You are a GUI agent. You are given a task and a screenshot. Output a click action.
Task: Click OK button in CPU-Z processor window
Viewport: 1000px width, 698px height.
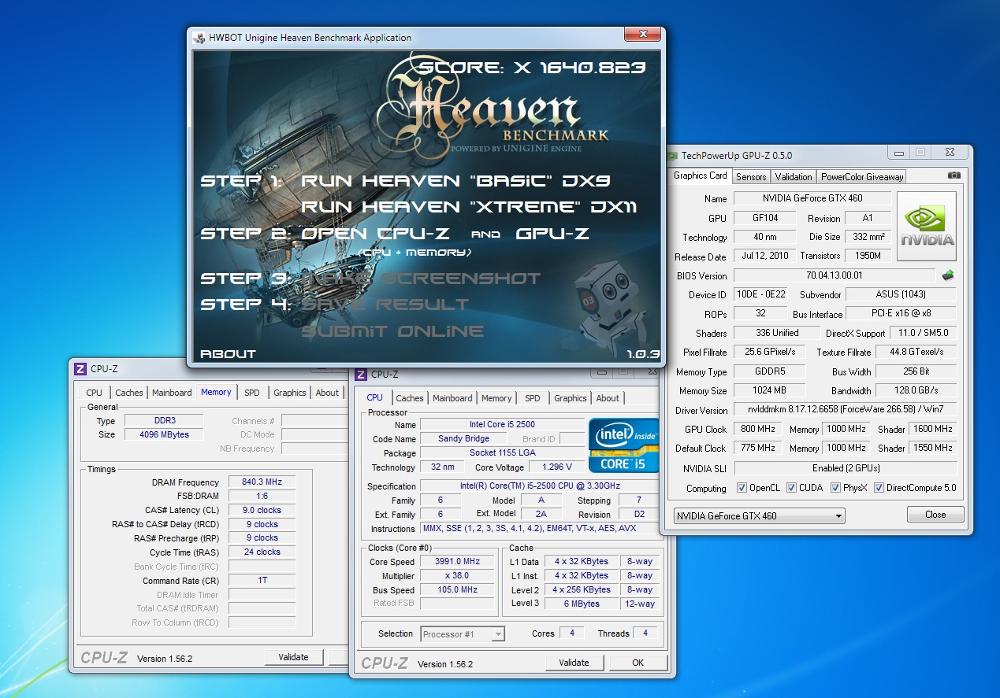[638, 663]
